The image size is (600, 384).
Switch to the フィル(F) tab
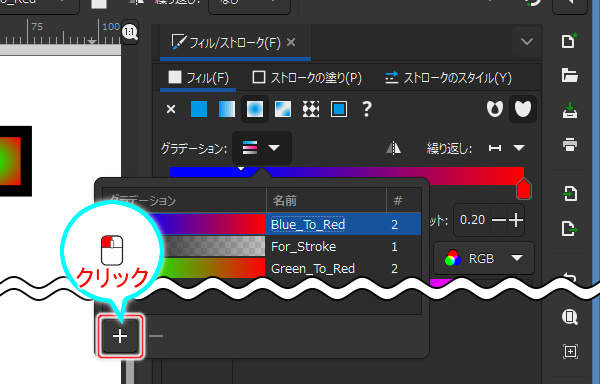pyautogui.click(x=198, y=78)
